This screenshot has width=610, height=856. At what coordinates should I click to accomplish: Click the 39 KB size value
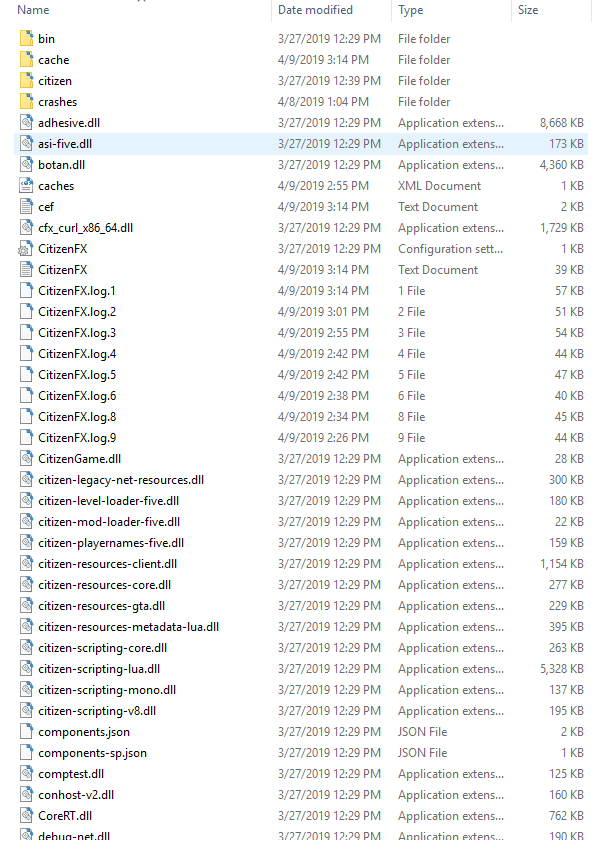(x=569, y=270)
